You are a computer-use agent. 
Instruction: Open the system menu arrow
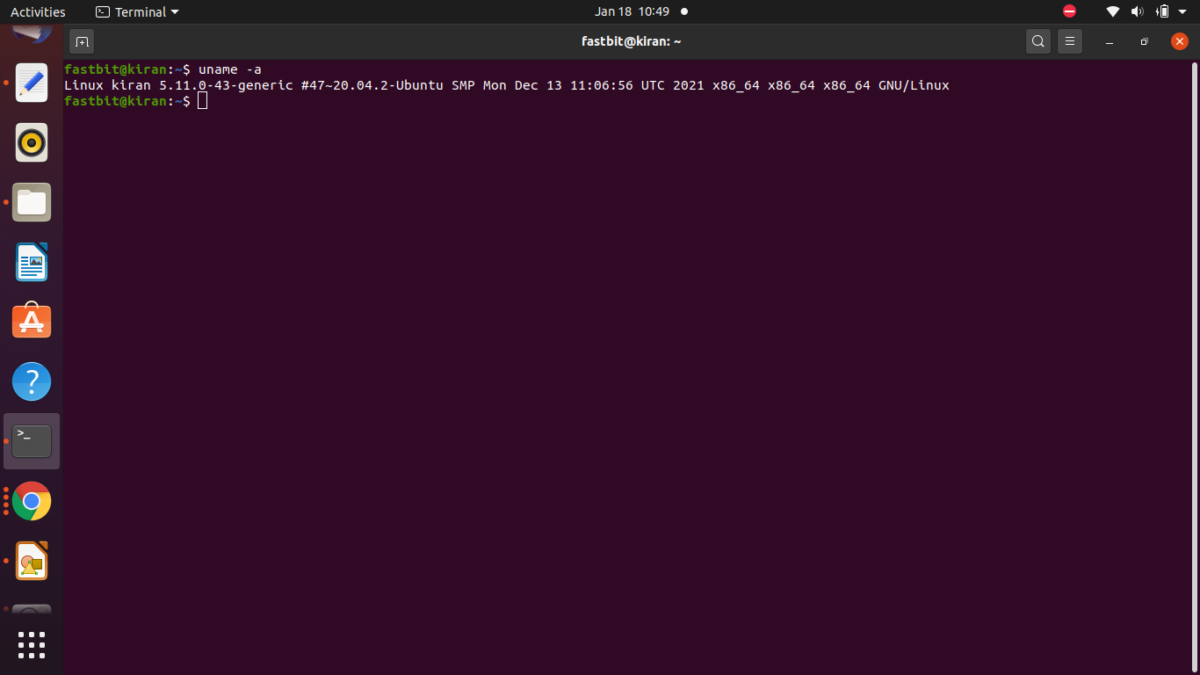coord(1184,12)
